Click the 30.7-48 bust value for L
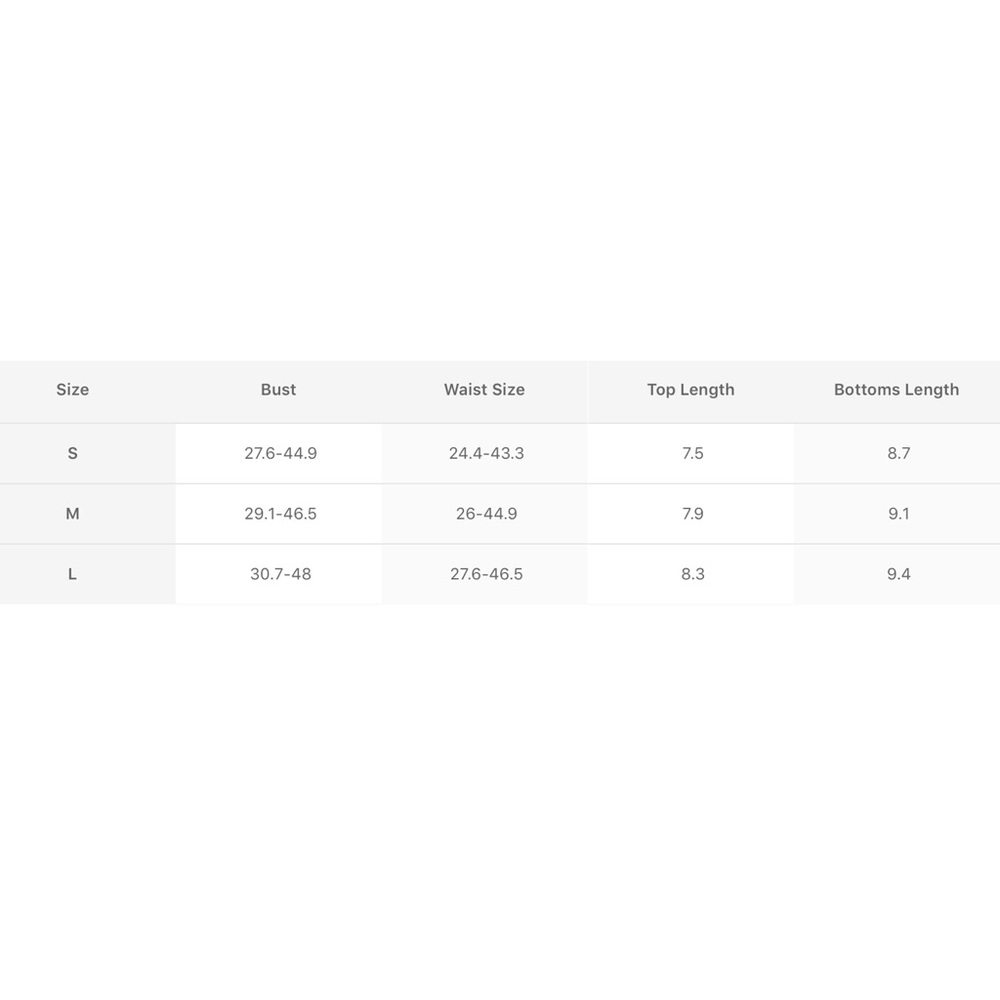The image size is (1000, 1000). click(x=280, y=574)
